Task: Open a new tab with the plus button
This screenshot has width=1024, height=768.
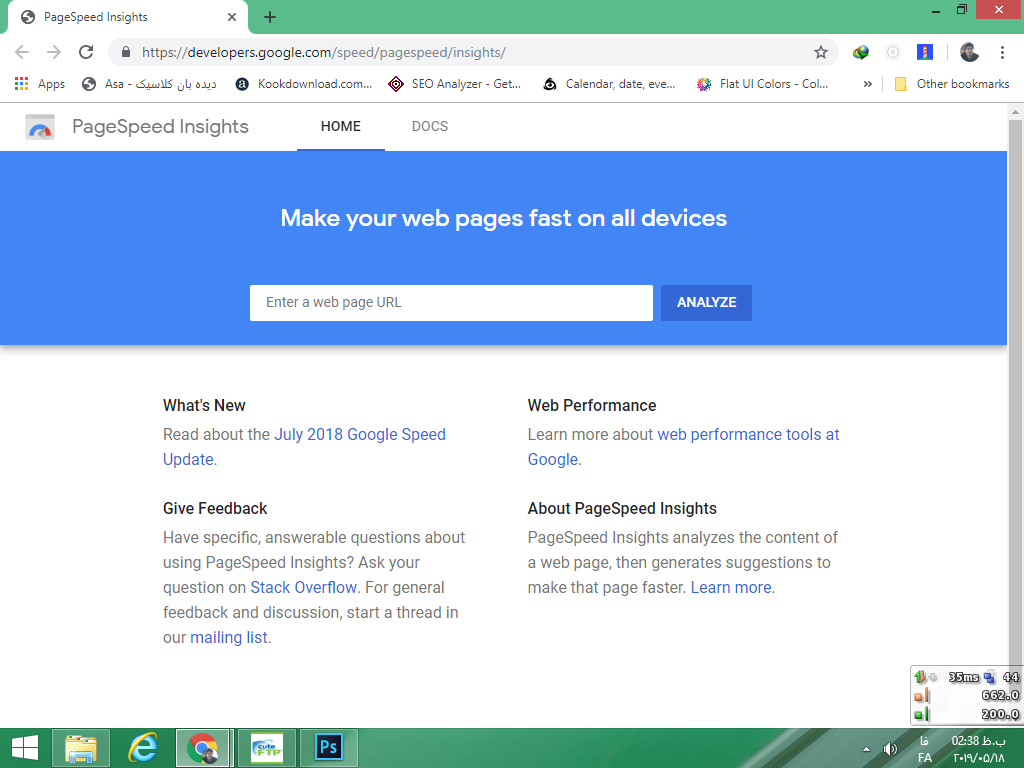Action: (x=270, y=18)
